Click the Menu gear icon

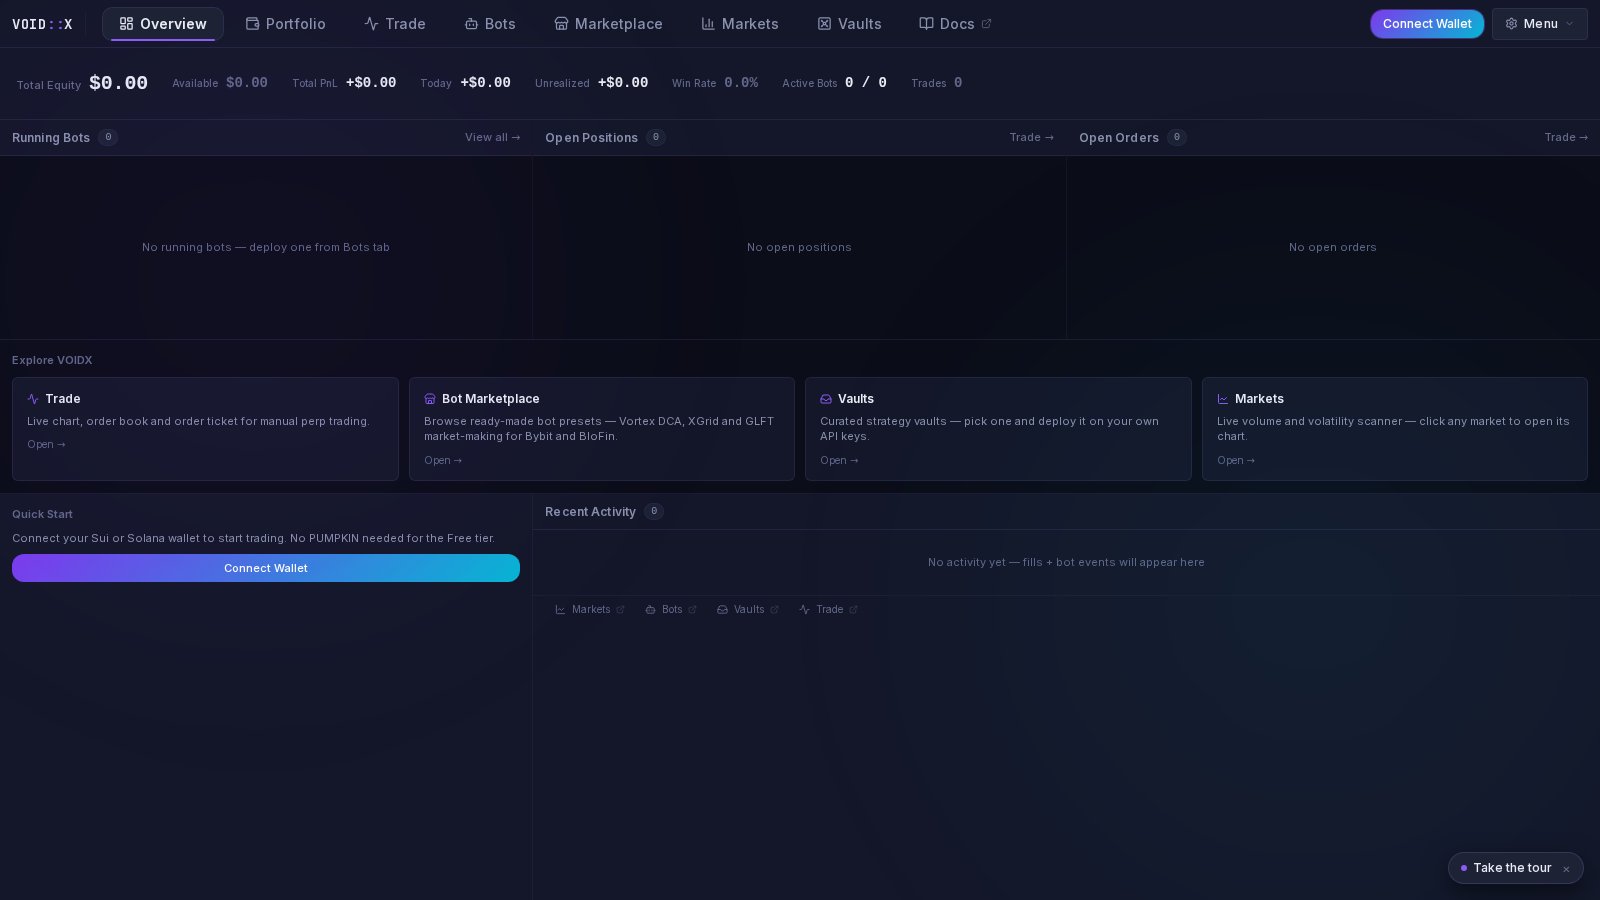pyautogui.click(x=1511, y=24)
